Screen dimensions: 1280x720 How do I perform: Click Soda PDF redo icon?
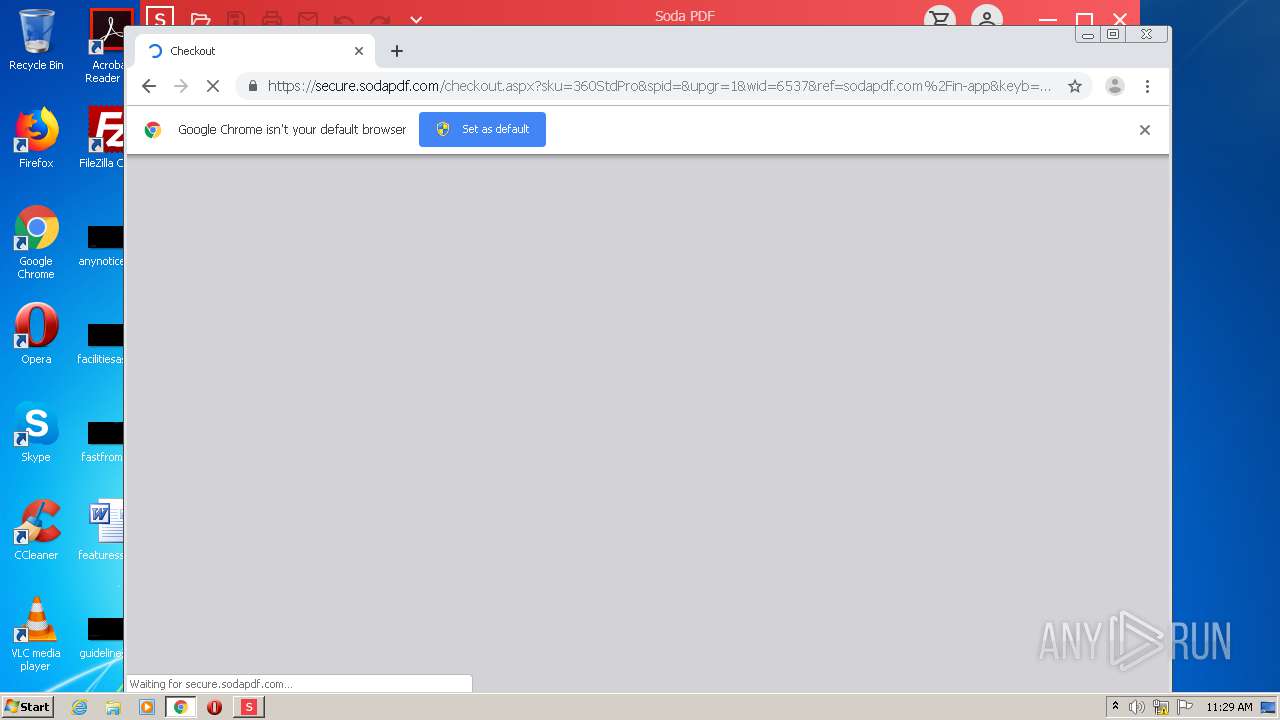coord(380,19)
